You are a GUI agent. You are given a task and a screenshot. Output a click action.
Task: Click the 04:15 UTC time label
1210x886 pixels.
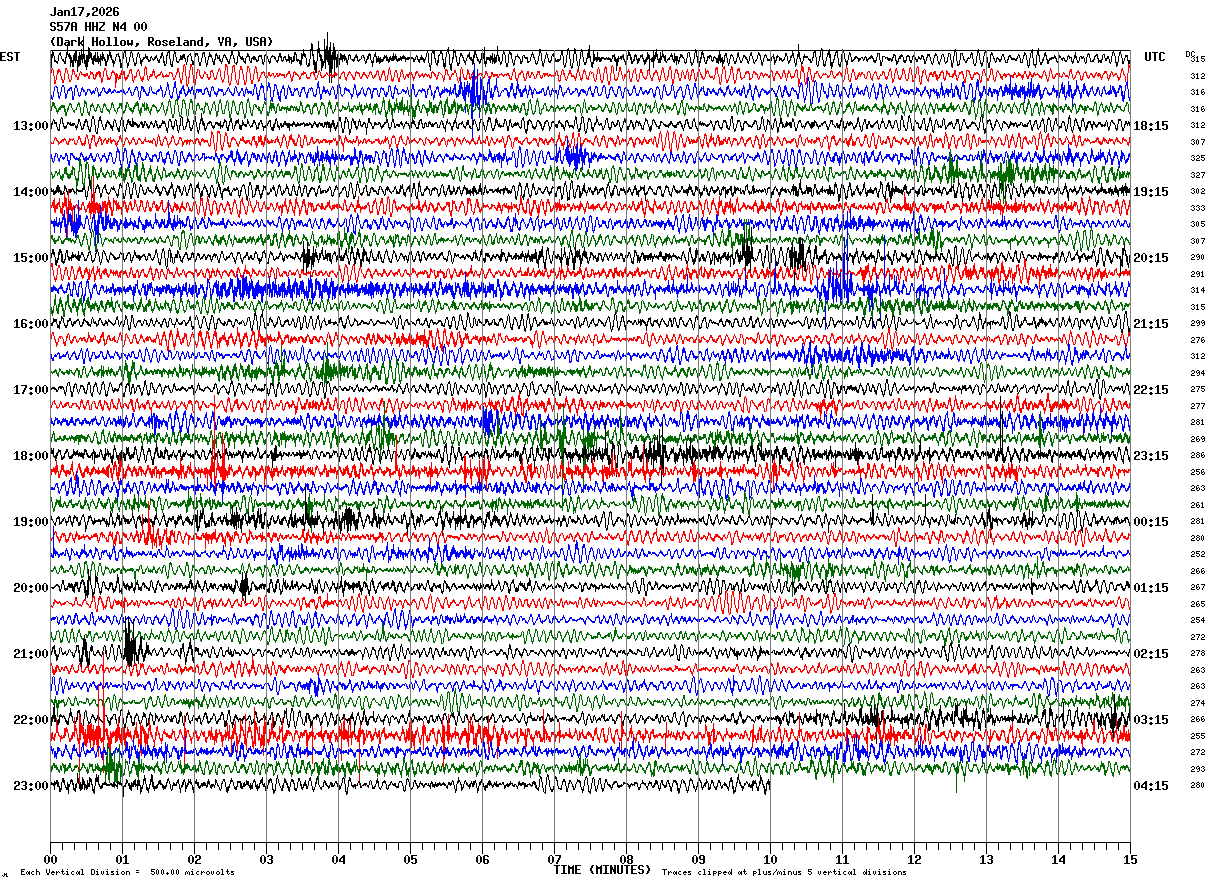pos(1150,785)
